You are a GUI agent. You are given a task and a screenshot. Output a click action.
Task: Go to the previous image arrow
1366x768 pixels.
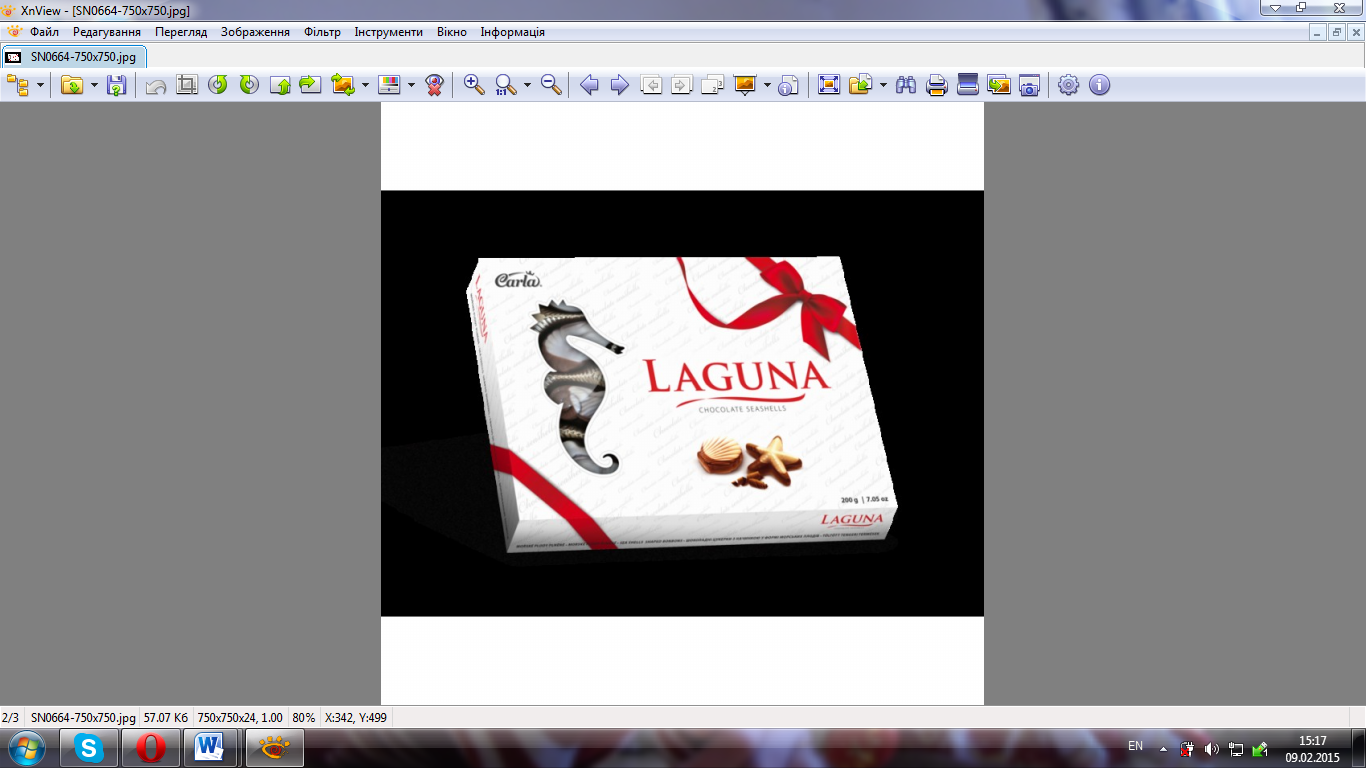[x=589, y=85]
